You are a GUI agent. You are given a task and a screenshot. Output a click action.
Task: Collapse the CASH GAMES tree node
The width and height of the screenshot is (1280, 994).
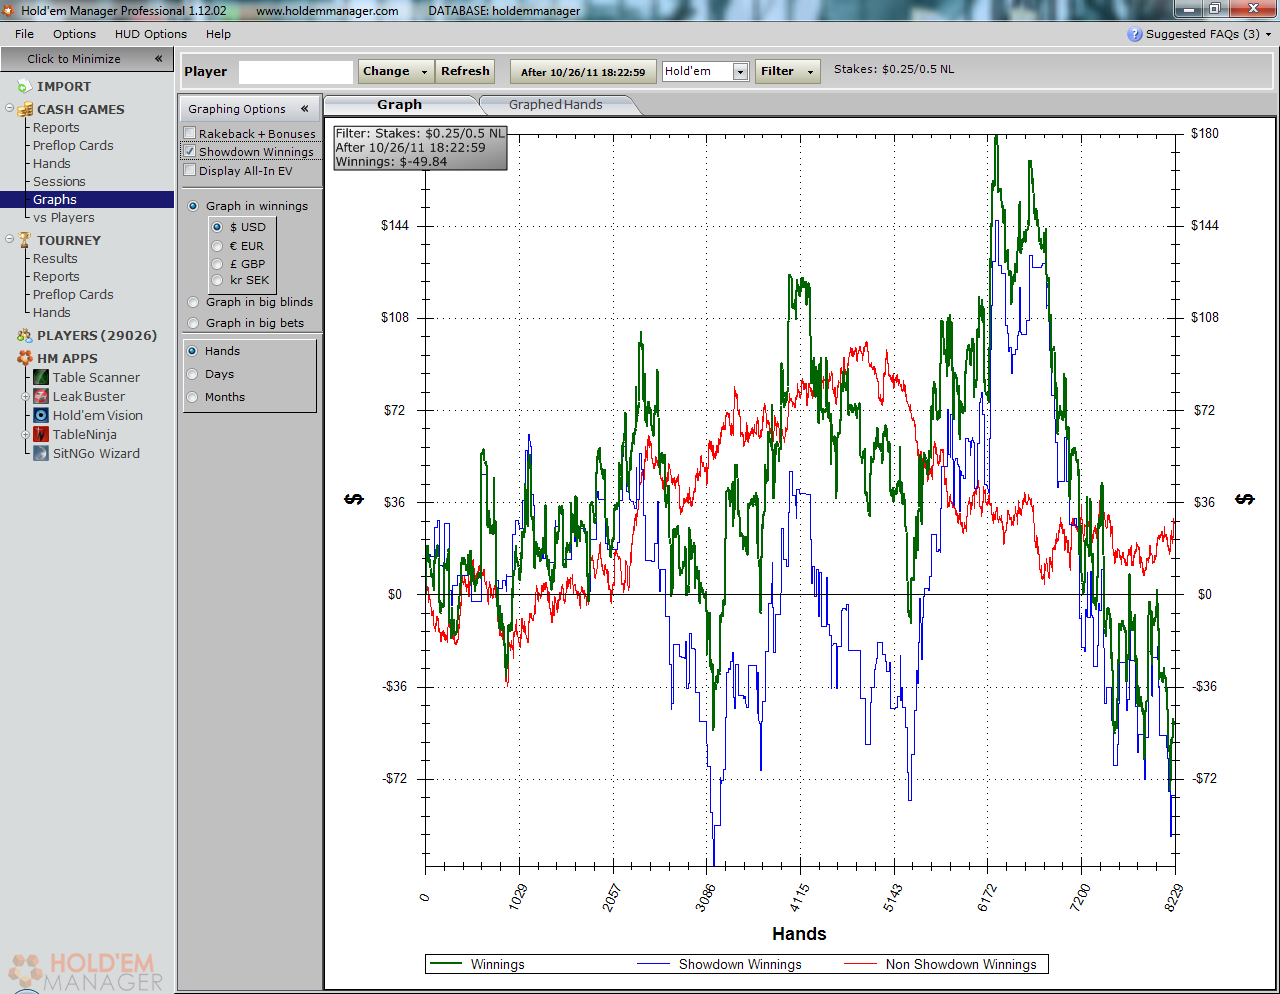(9, 108)
